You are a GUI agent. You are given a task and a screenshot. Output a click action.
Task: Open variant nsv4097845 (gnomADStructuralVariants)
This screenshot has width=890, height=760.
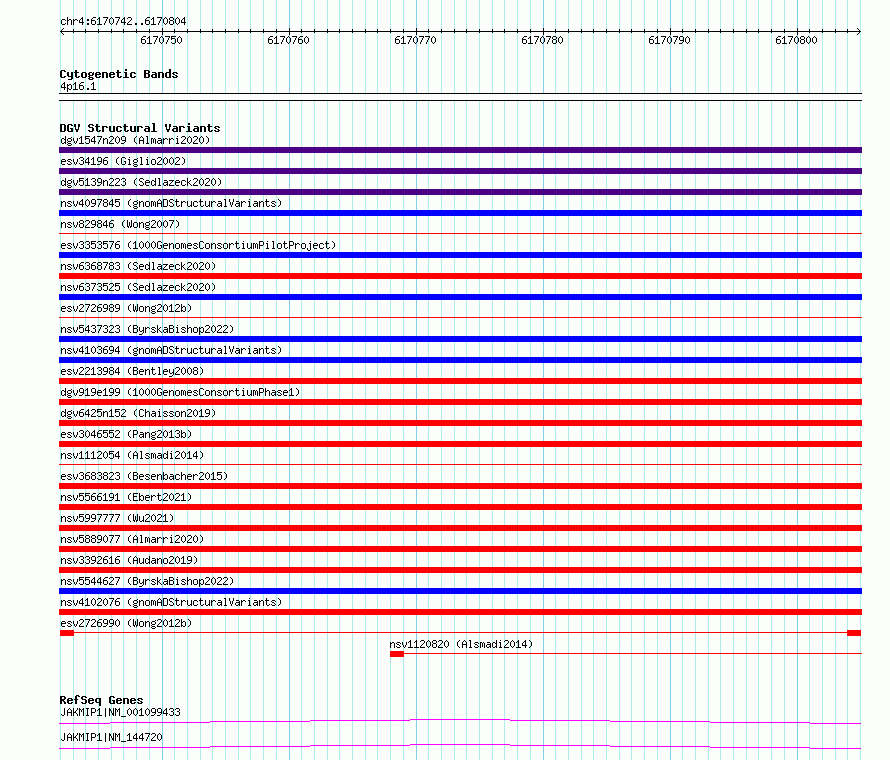pos(171,203)
